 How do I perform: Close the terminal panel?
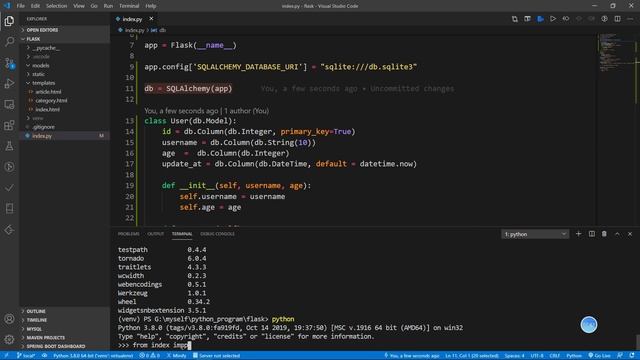click(630, 234)
